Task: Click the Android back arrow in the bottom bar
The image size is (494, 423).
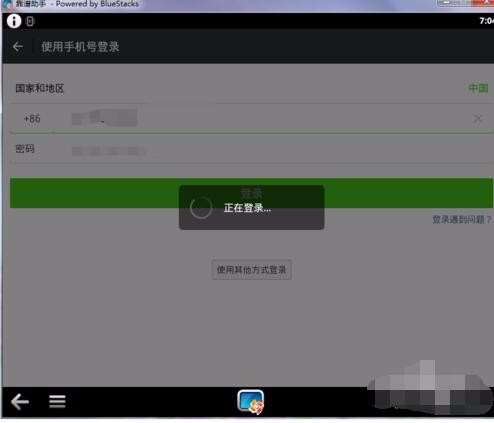Action: coord(20,401)
